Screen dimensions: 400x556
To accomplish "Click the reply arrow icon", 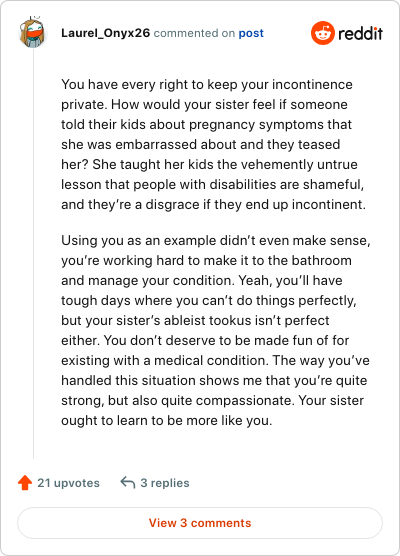I will pos(128,483).
